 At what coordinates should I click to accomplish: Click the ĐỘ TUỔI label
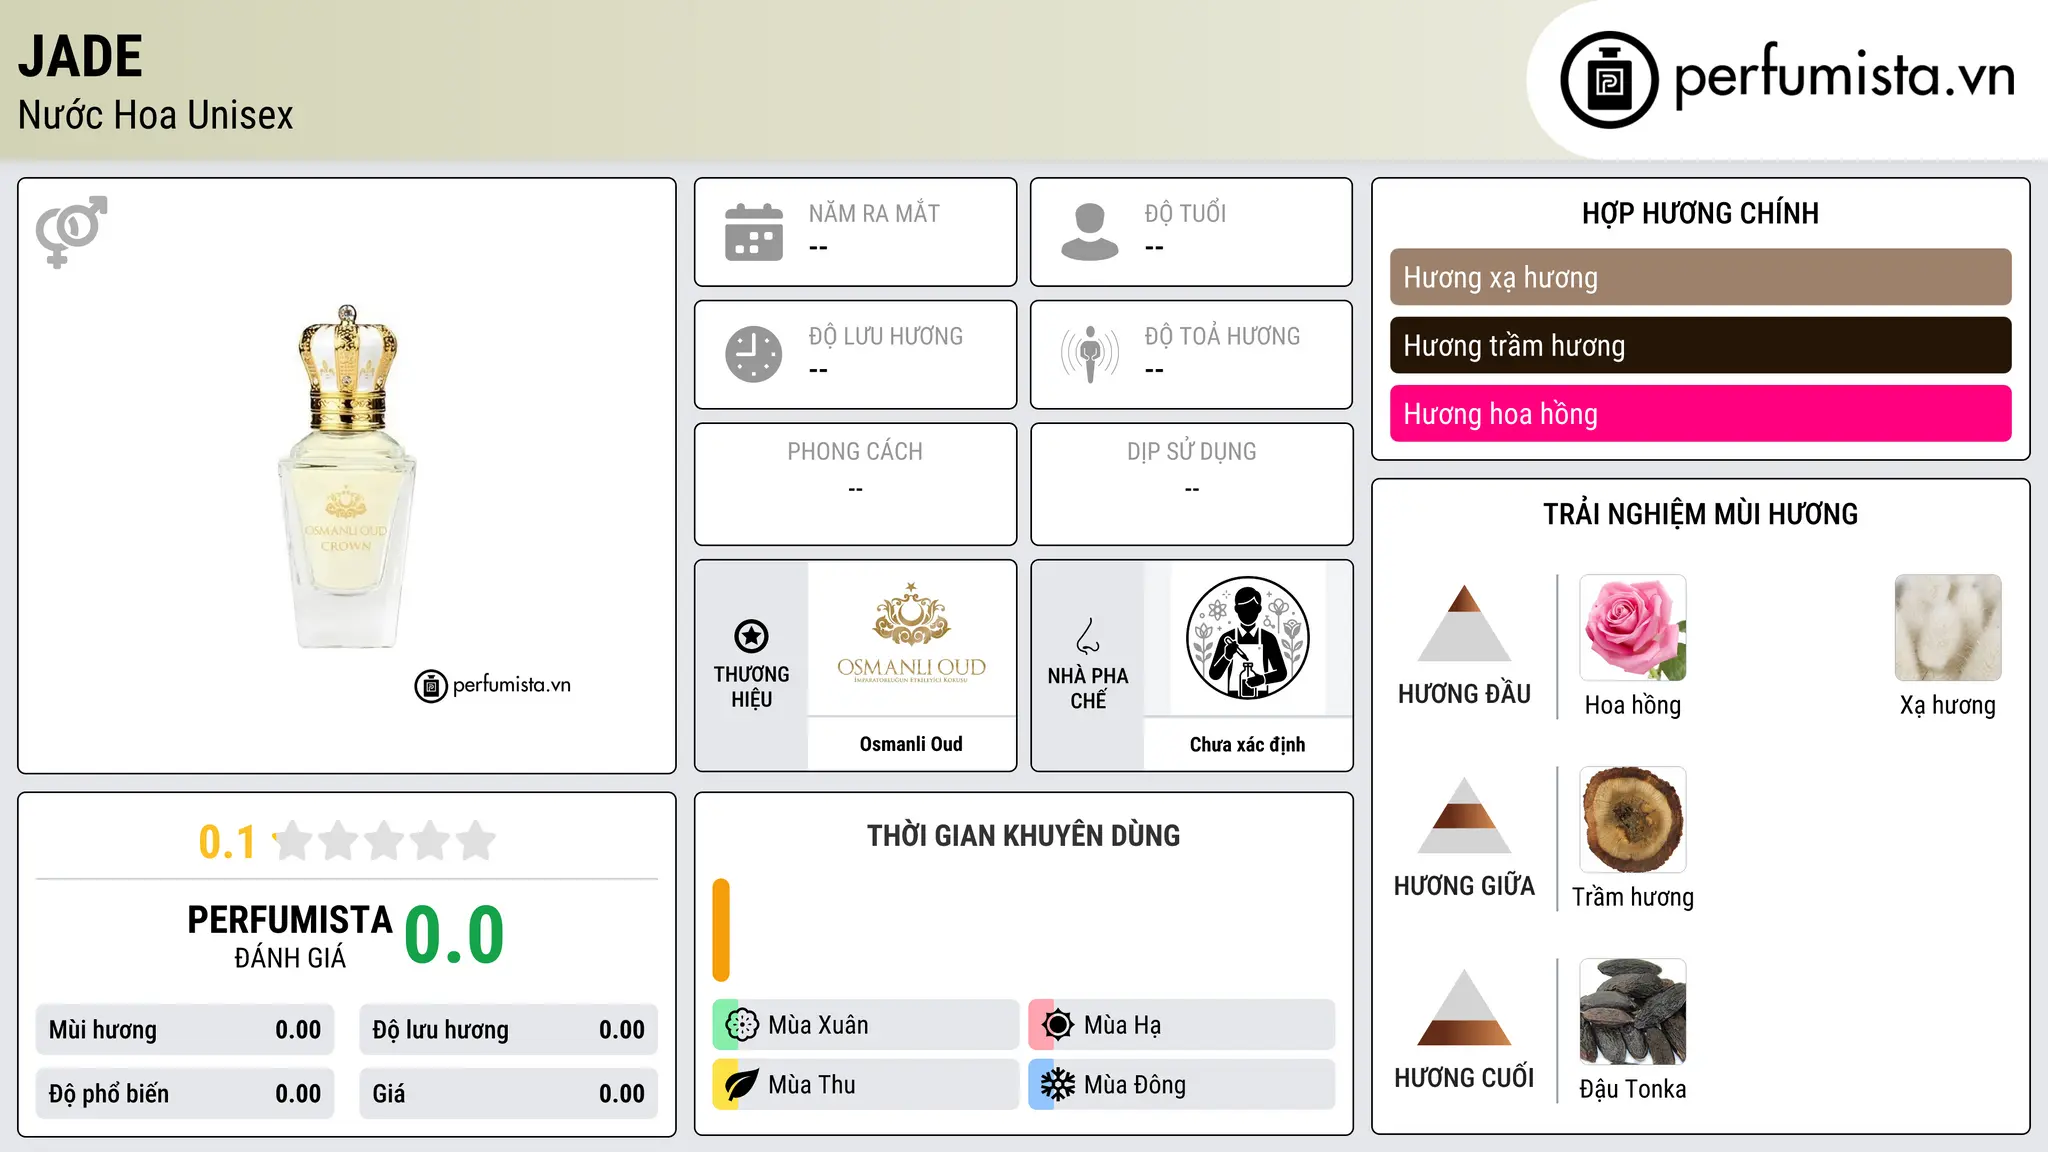[1185, 213]
